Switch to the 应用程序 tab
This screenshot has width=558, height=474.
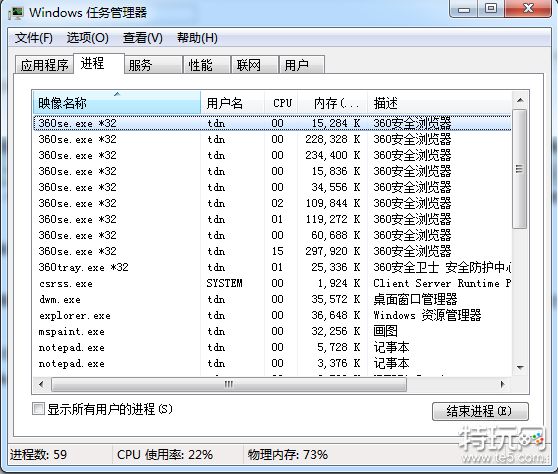44,65
